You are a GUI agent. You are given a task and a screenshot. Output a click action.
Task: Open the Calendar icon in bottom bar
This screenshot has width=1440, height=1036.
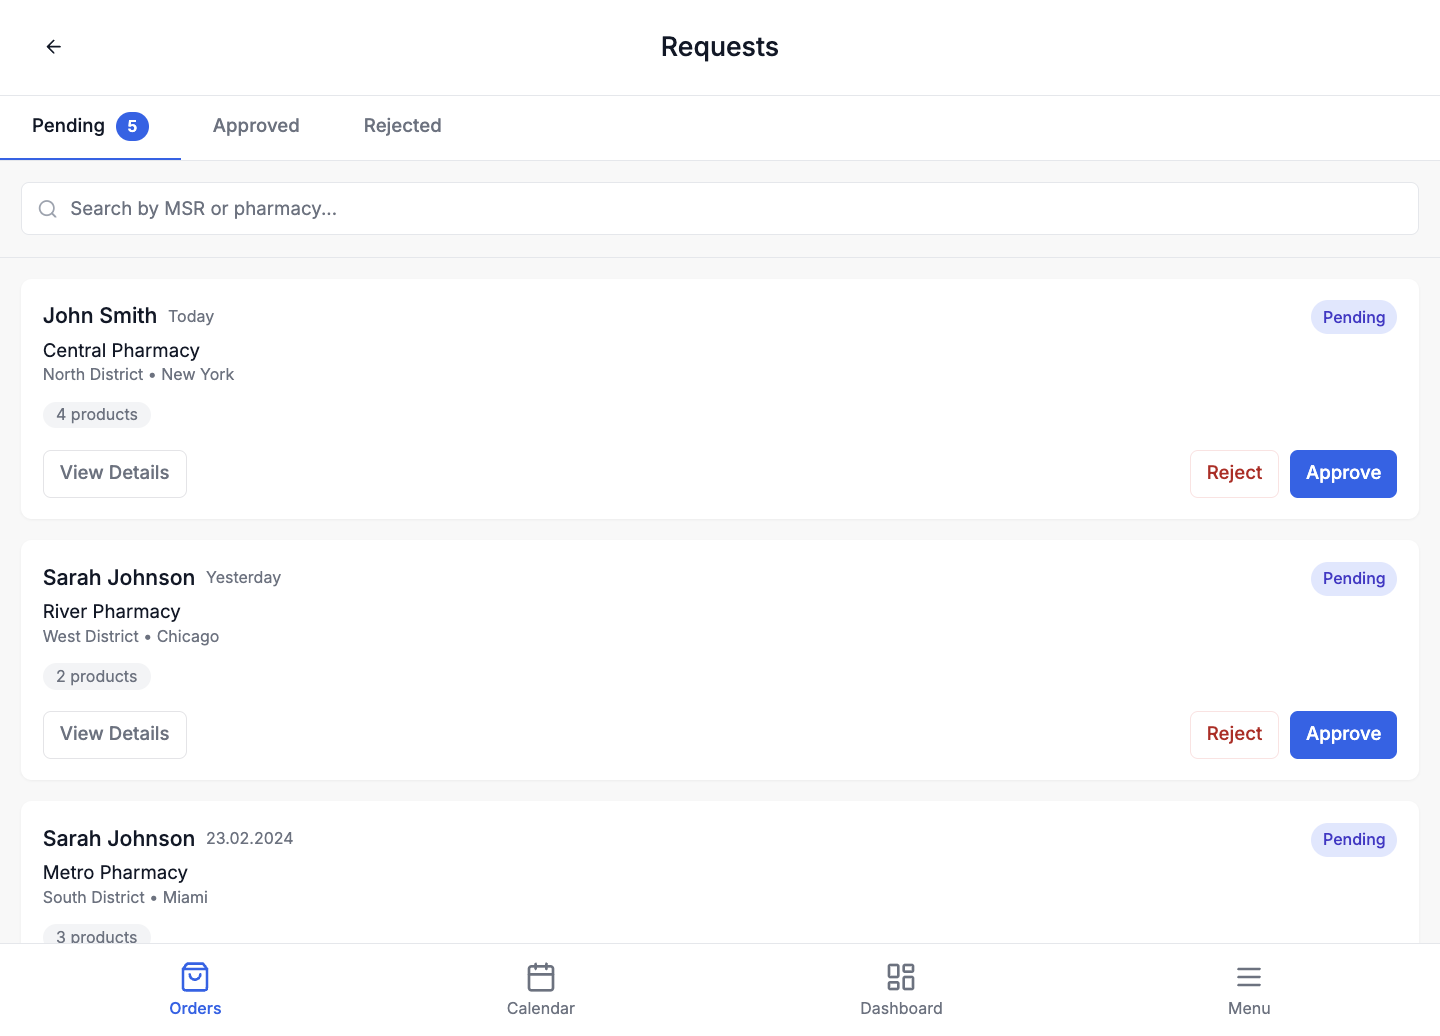click(x=540, y=976)
